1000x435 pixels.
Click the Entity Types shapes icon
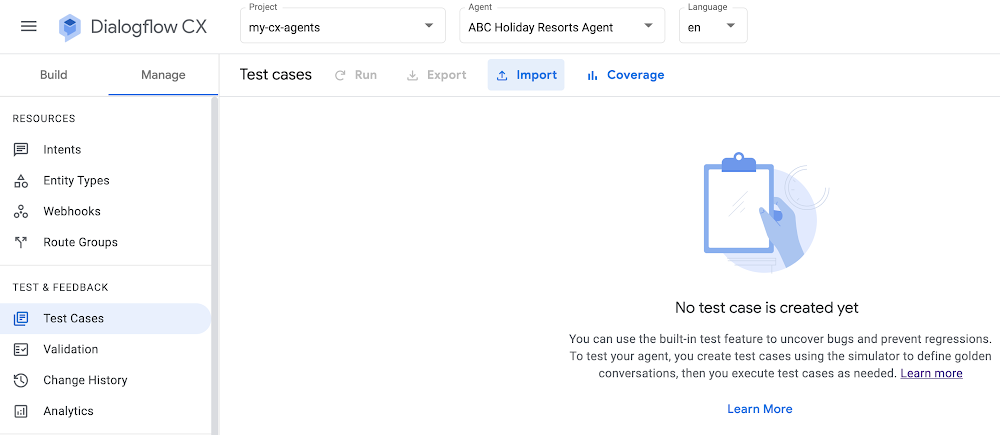21,181
